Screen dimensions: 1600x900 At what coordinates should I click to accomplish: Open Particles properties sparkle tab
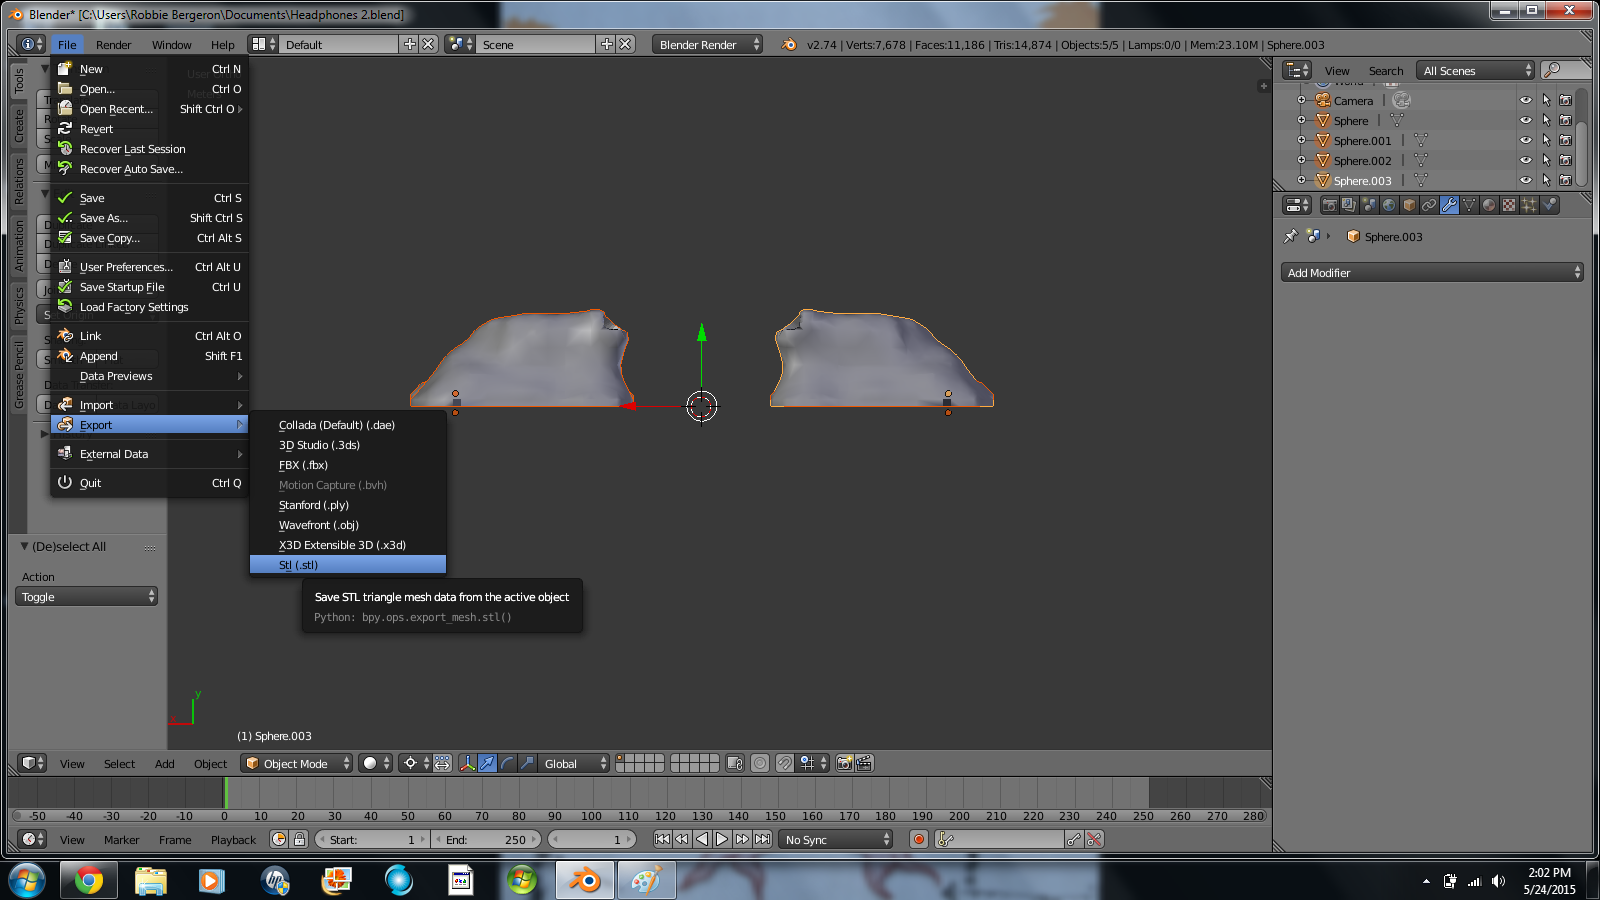[x=1529, y=205]
